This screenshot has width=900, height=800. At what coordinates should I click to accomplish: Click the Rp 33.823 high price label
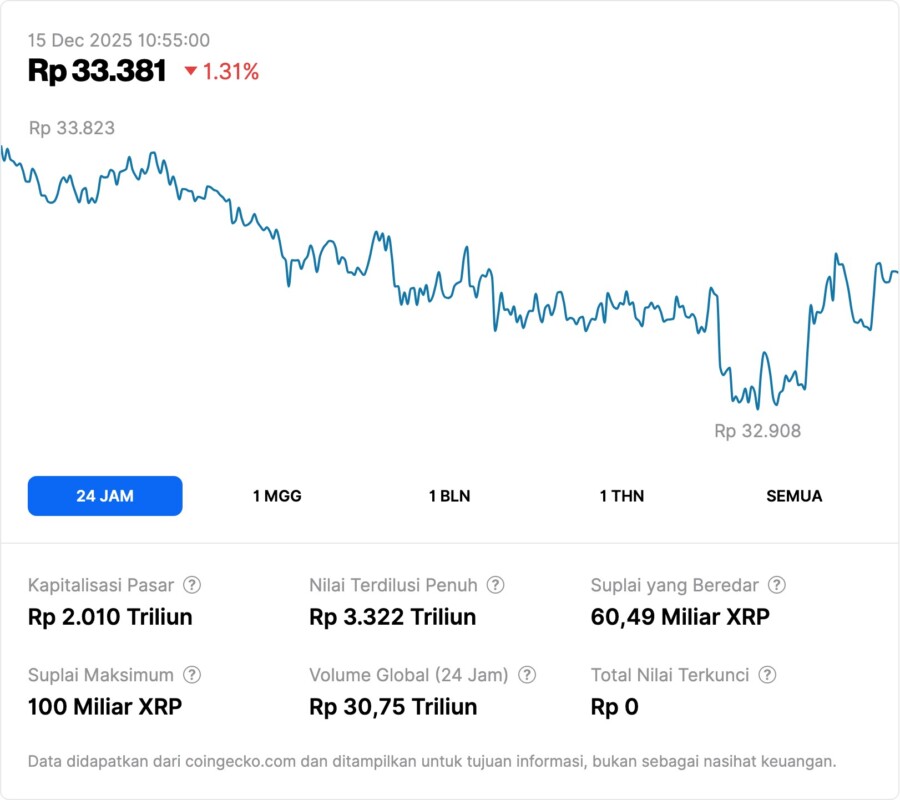[x=72, y=128]
